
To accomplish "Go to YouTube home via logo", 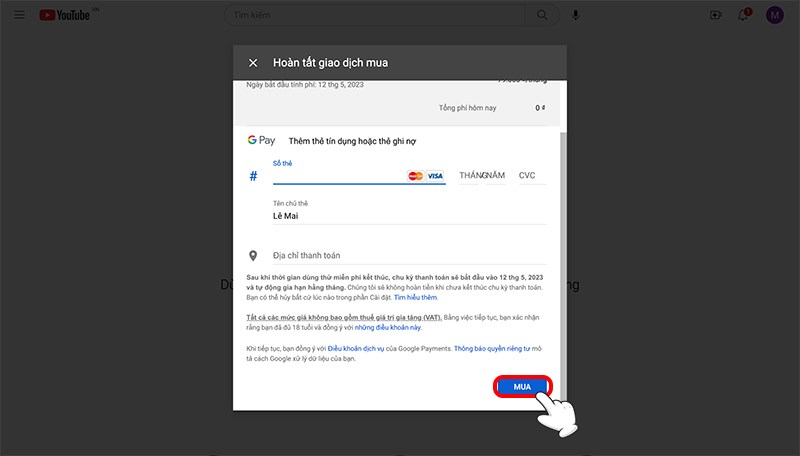I will [x=65, y=15].
